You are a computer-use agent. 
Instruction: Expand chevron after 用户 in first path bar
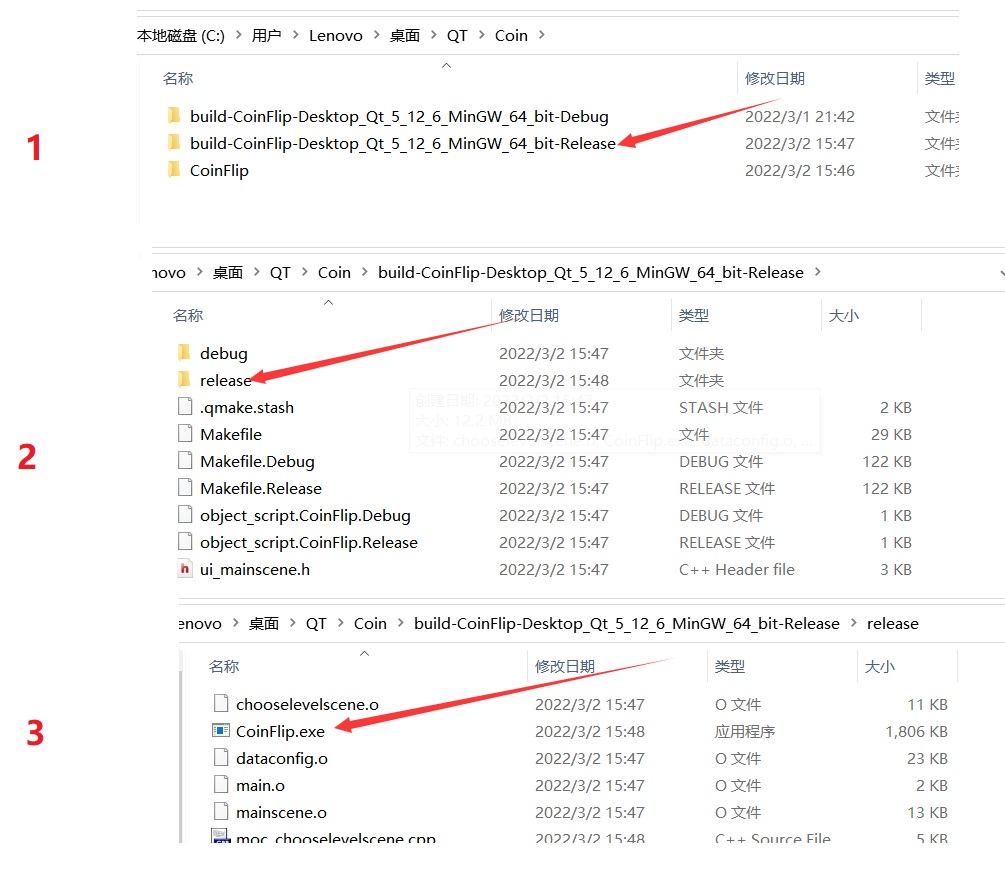pos(295,35)
